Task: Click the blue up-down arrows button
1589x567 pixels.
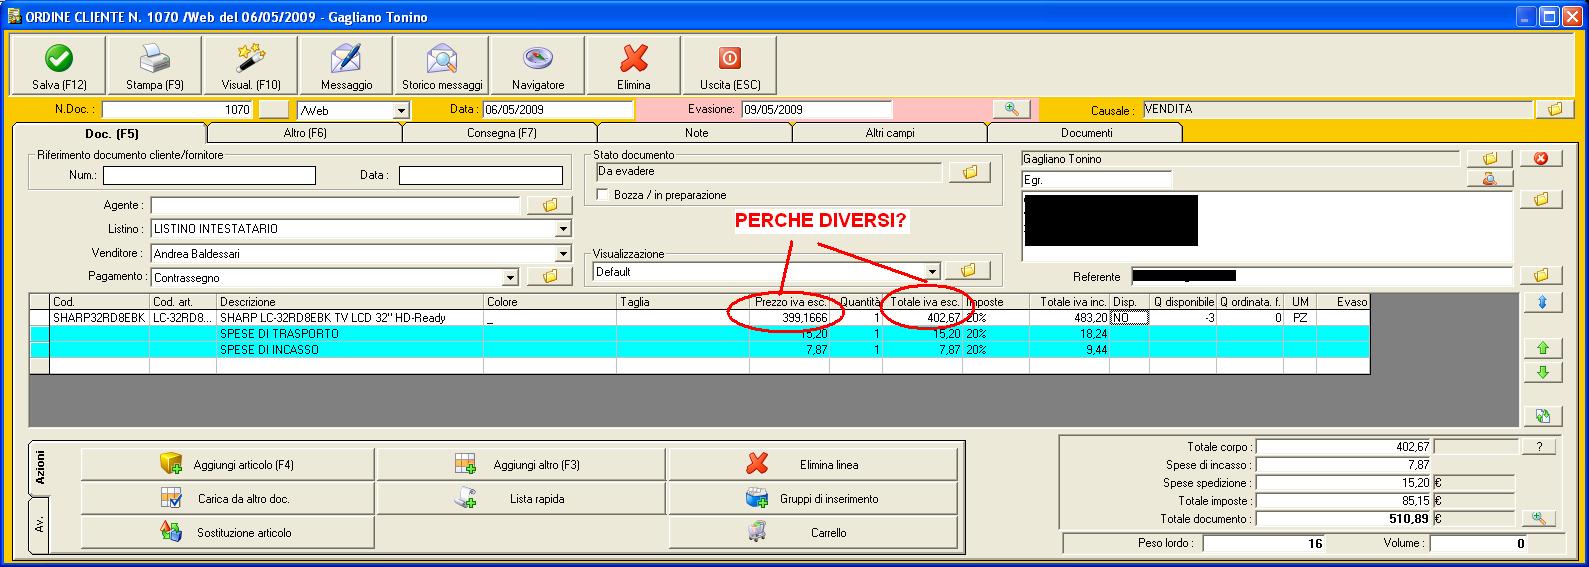Action: click(1542, 302)
